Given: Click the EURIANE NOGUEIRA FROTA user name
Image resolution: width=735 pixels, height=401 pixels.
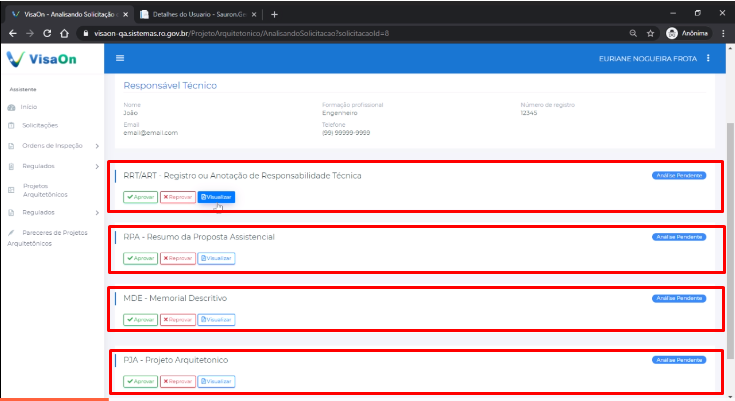Looking at the screenshot, I should tap(648, 59).
